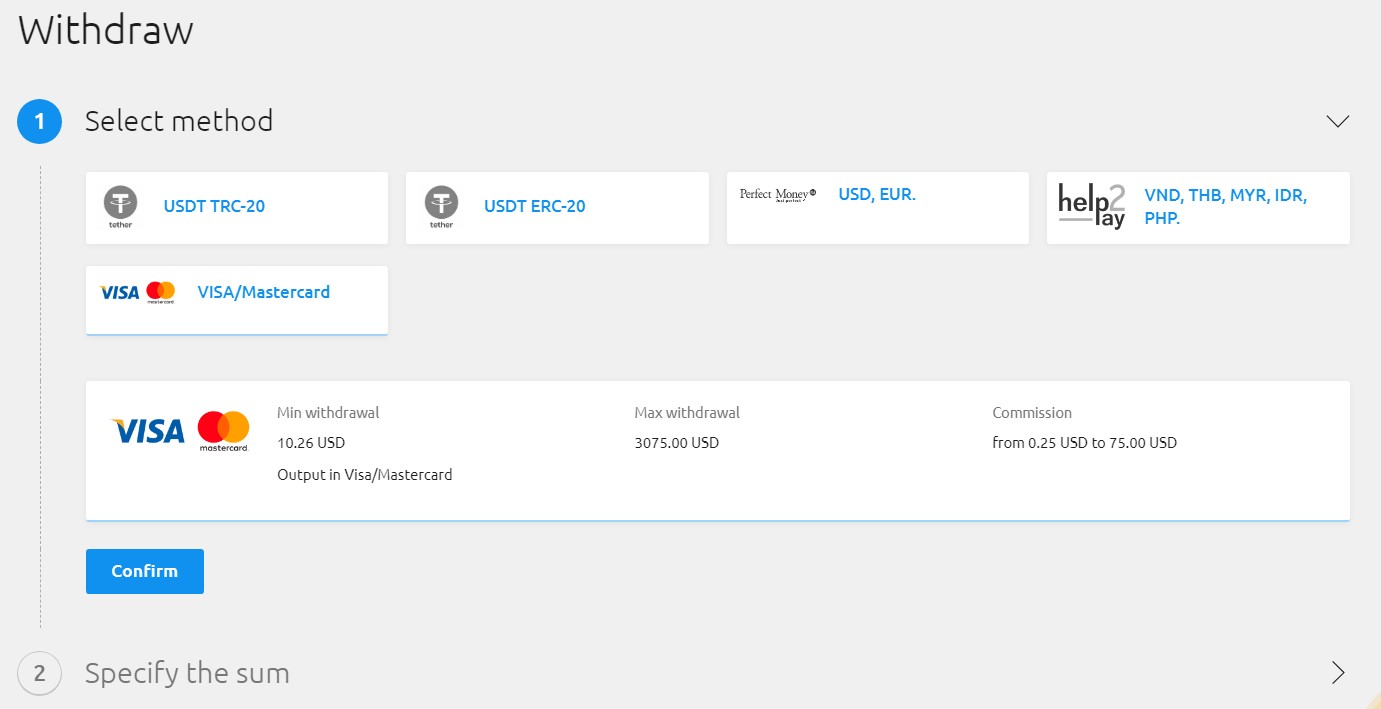Click the small VISA Mastercard logo in method card
The height and width of the screenshot is (709, 1381).
click(x=138, y=292)
